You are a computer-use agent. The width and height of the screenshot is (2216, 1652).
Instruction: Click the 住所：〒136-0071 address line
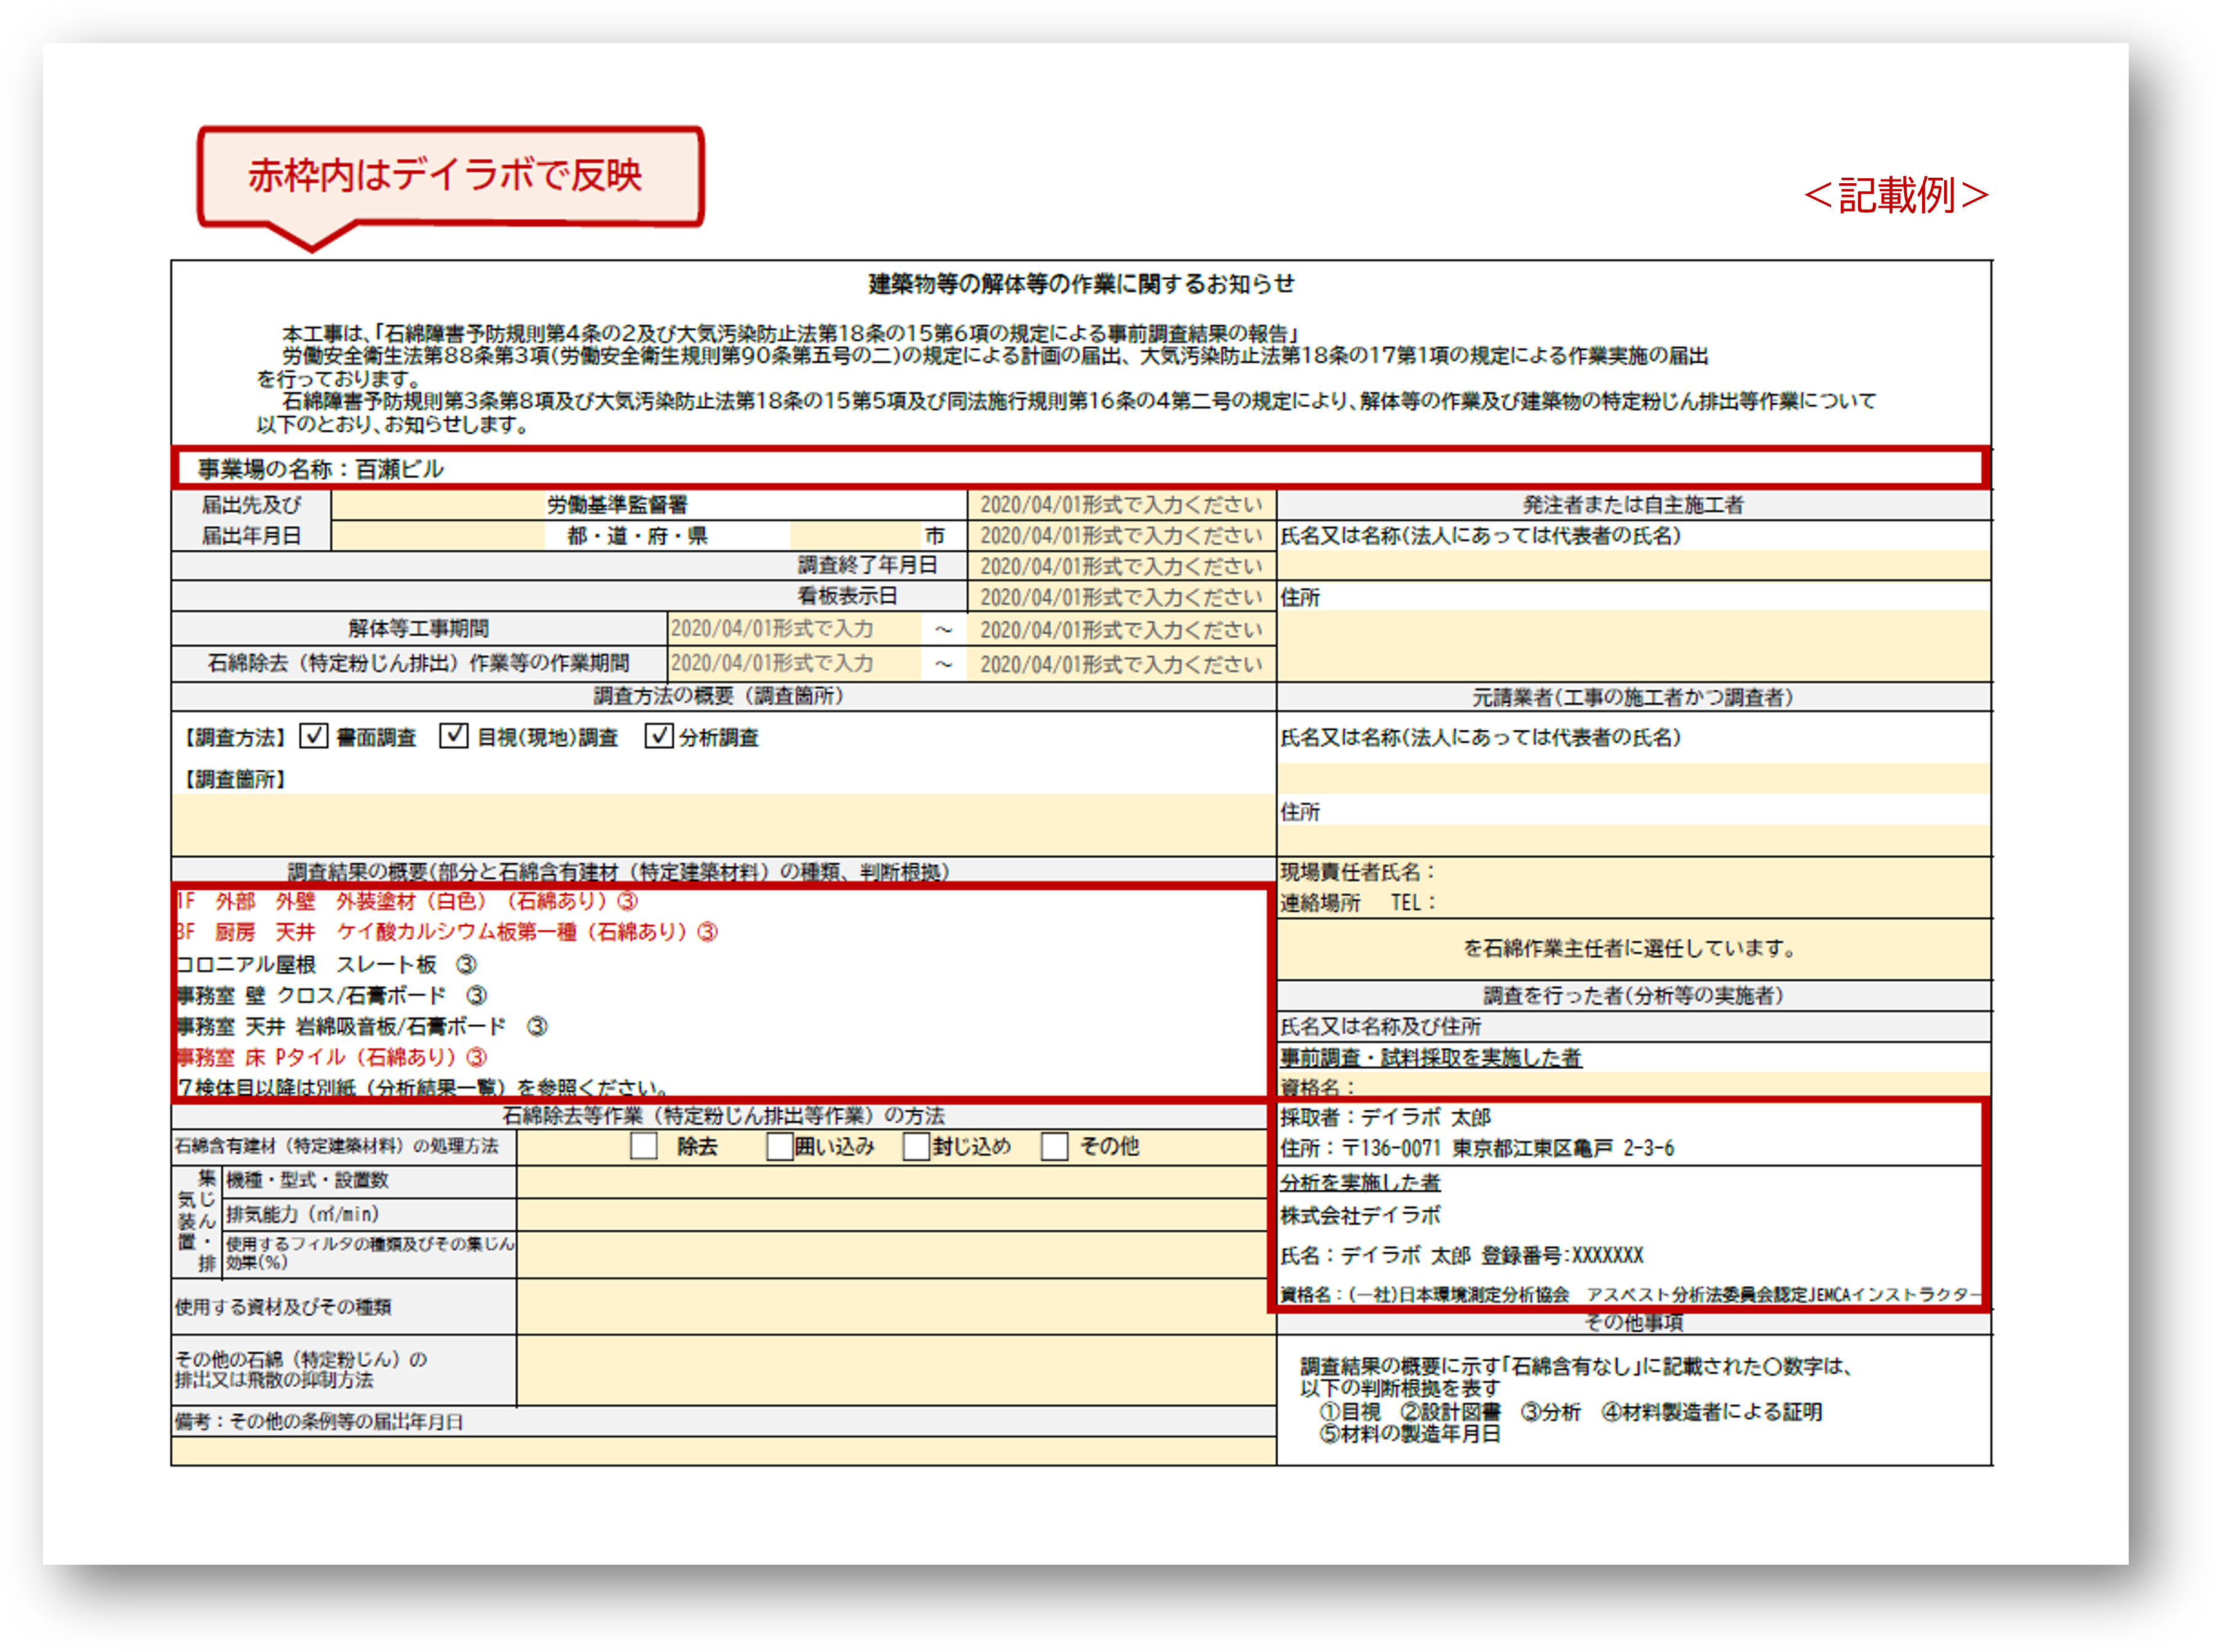click(x=1477, y=1148)
